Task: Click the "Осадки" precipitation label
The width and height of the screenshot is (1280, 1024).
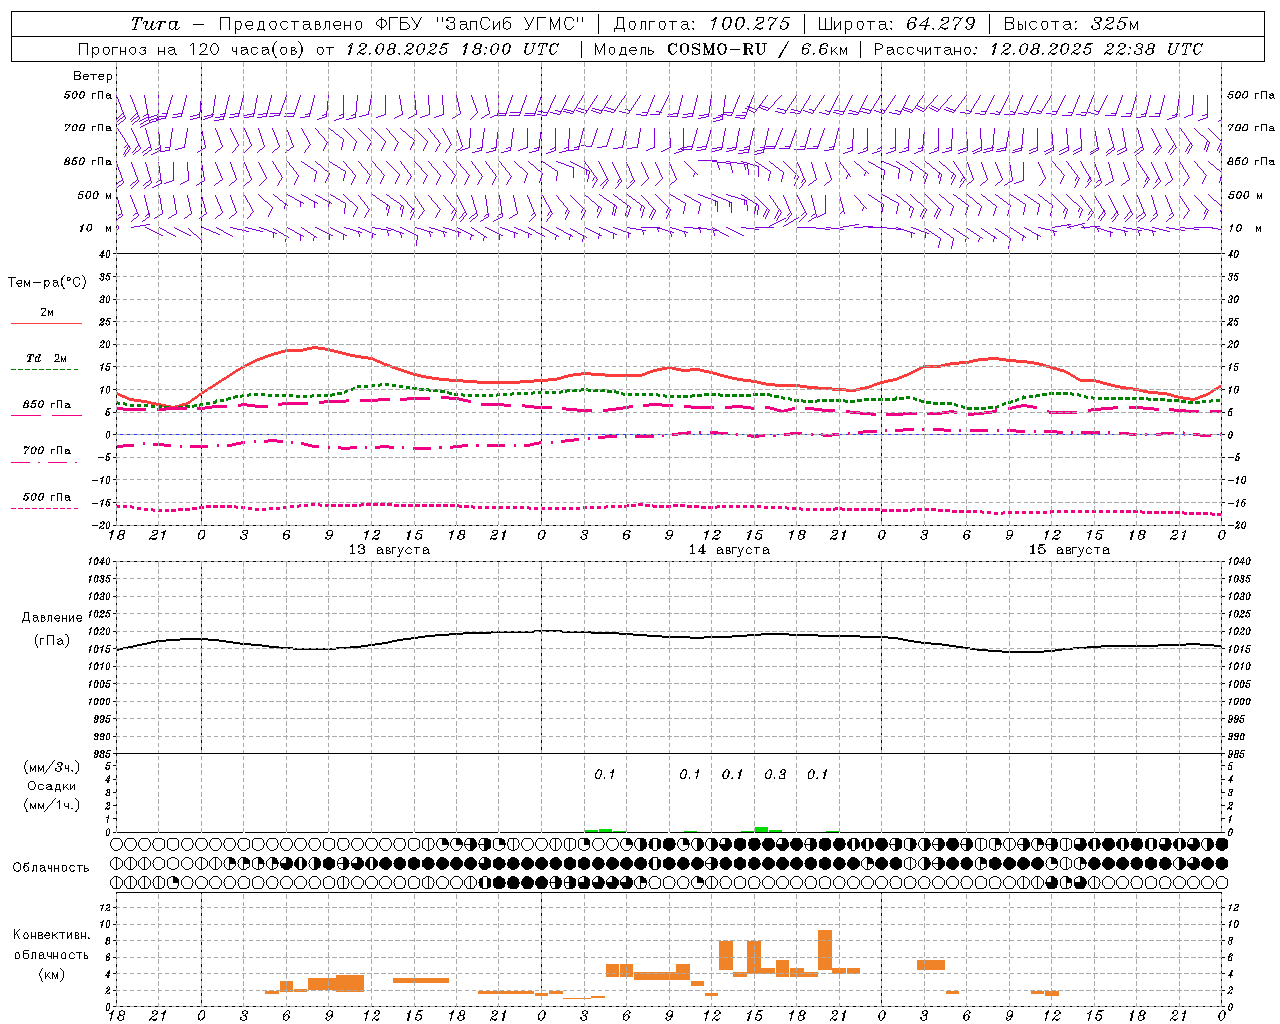Action: click(x=51, y=786)
